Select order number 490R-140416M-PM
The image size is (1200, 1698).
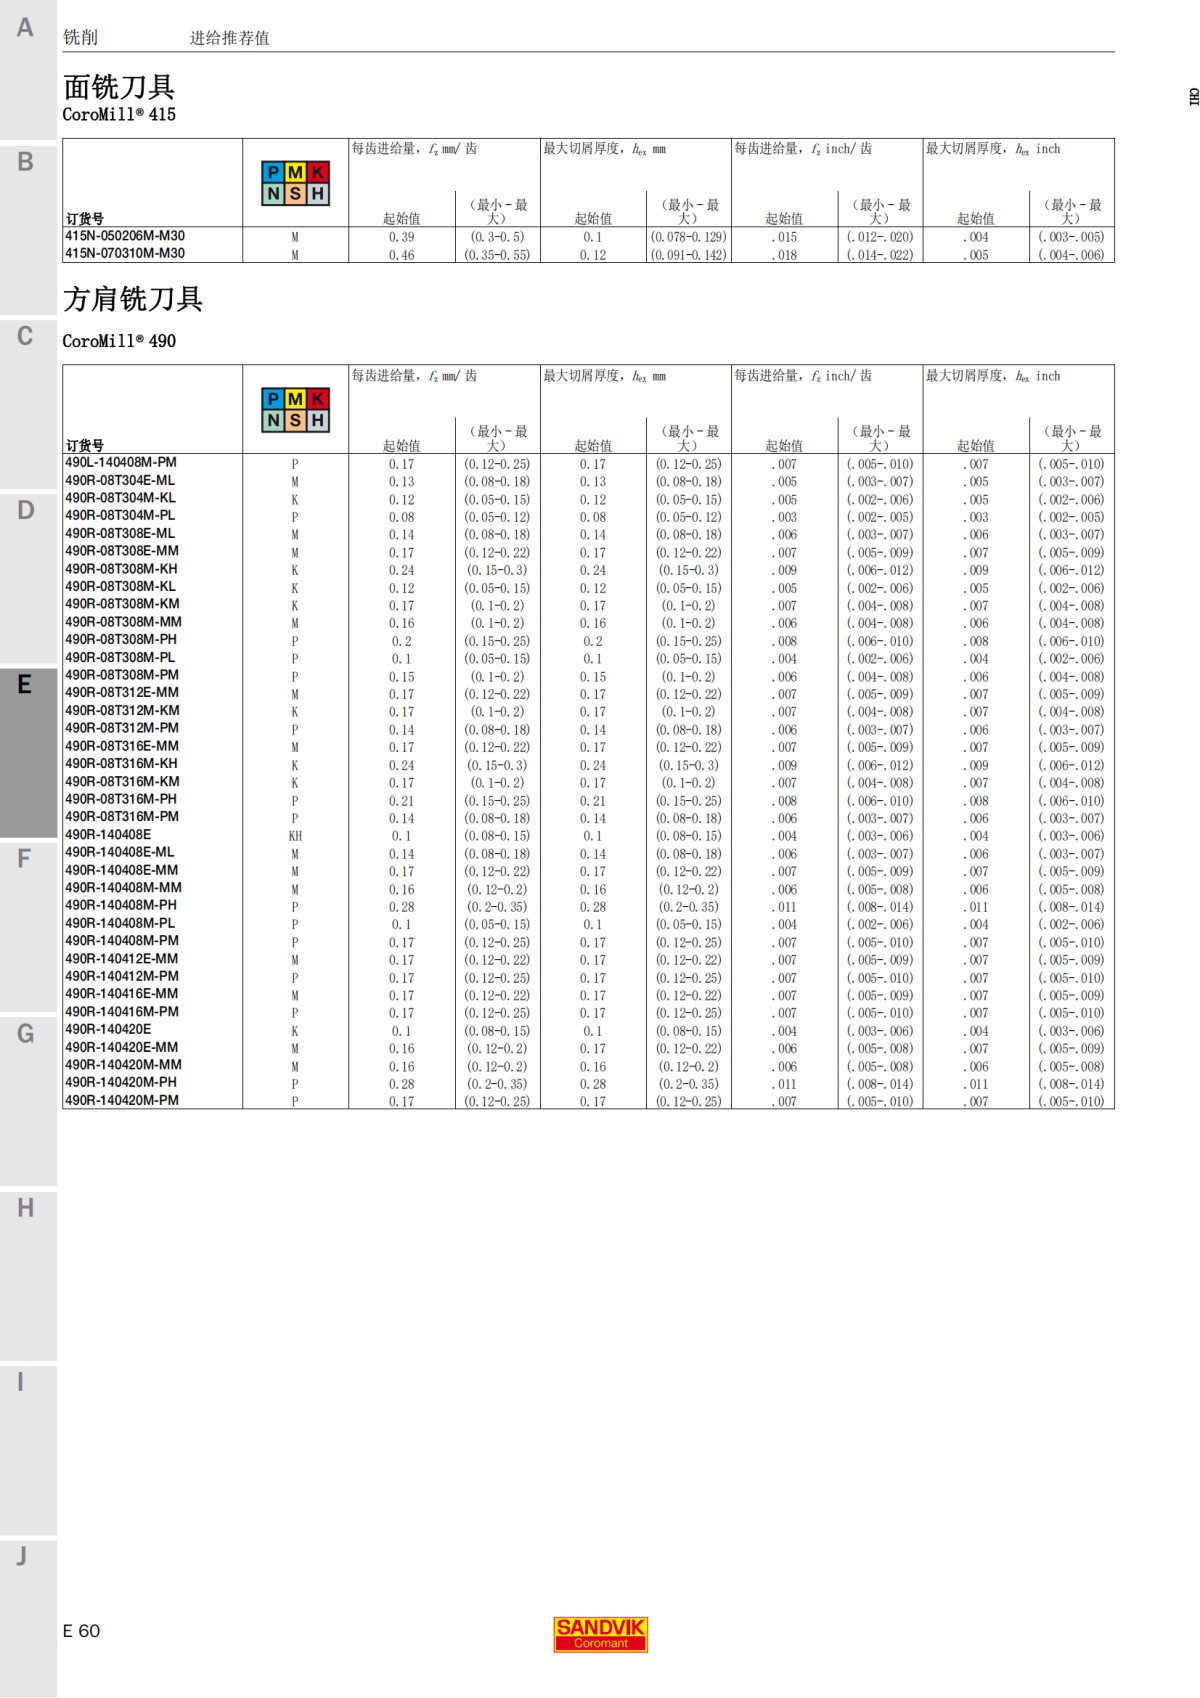(x=122, y=1012)
